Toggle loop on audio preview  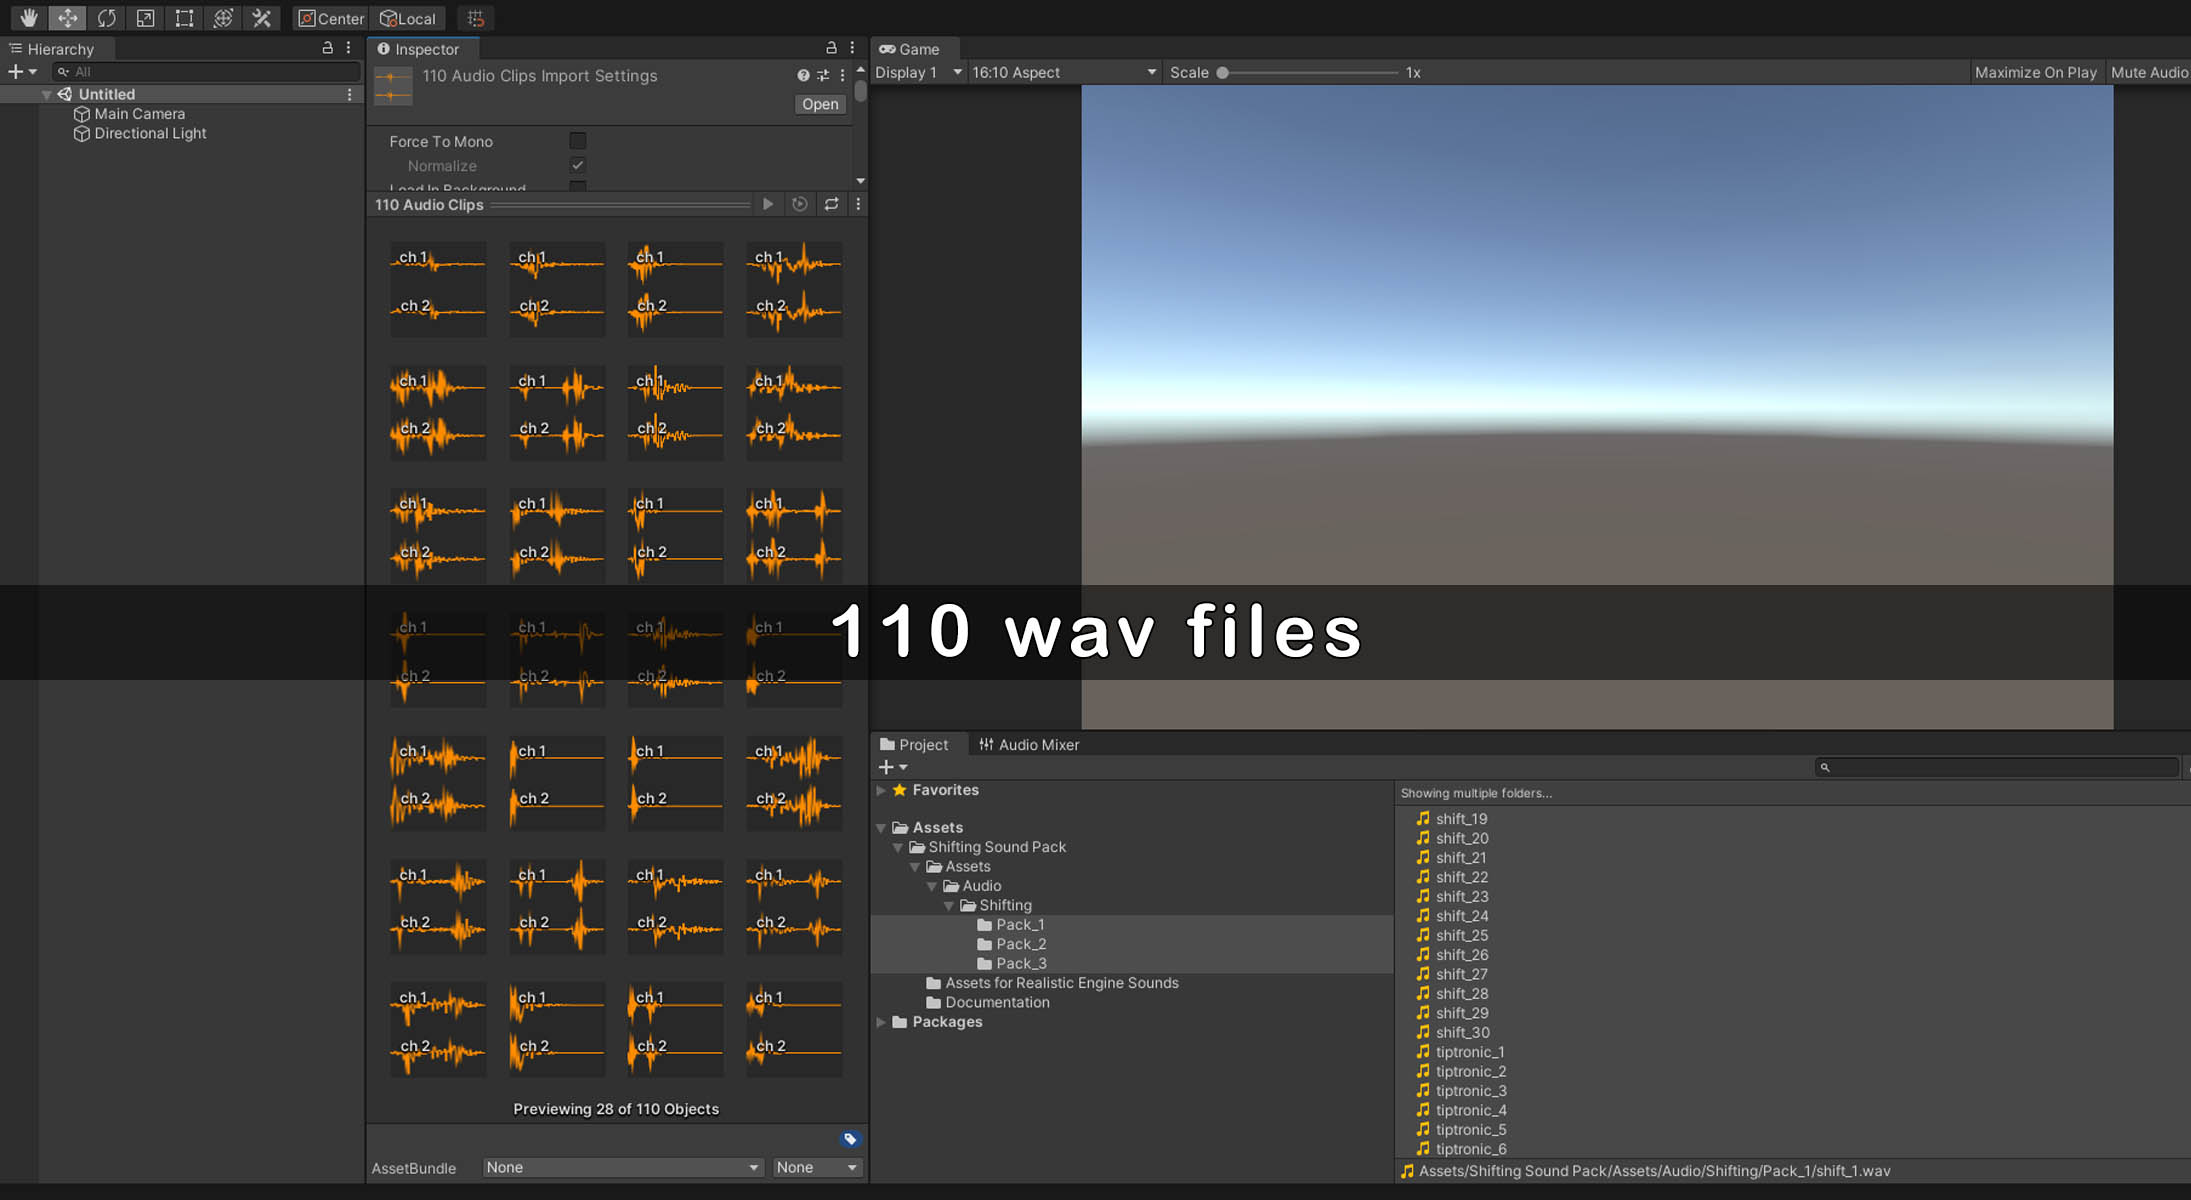[831, 204]
